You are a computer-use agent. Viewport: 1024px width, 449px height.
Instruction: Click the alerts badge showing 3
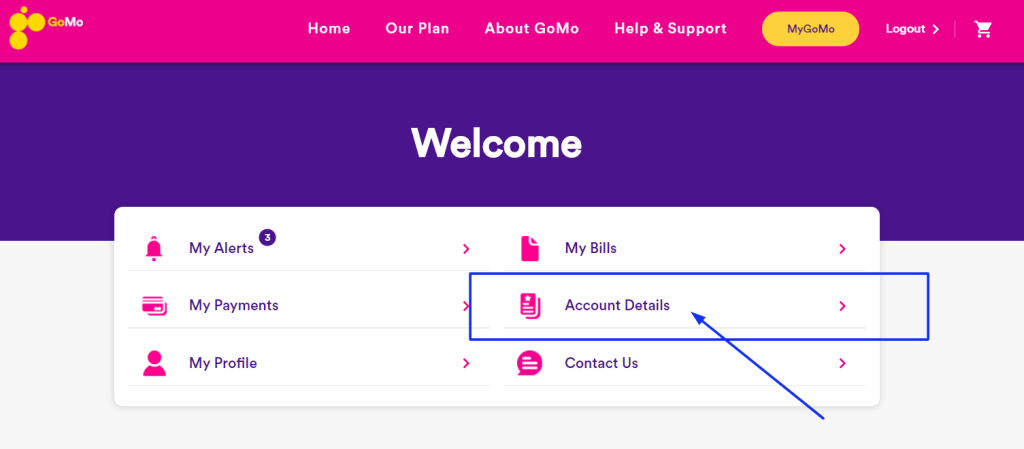coord(267,237)
